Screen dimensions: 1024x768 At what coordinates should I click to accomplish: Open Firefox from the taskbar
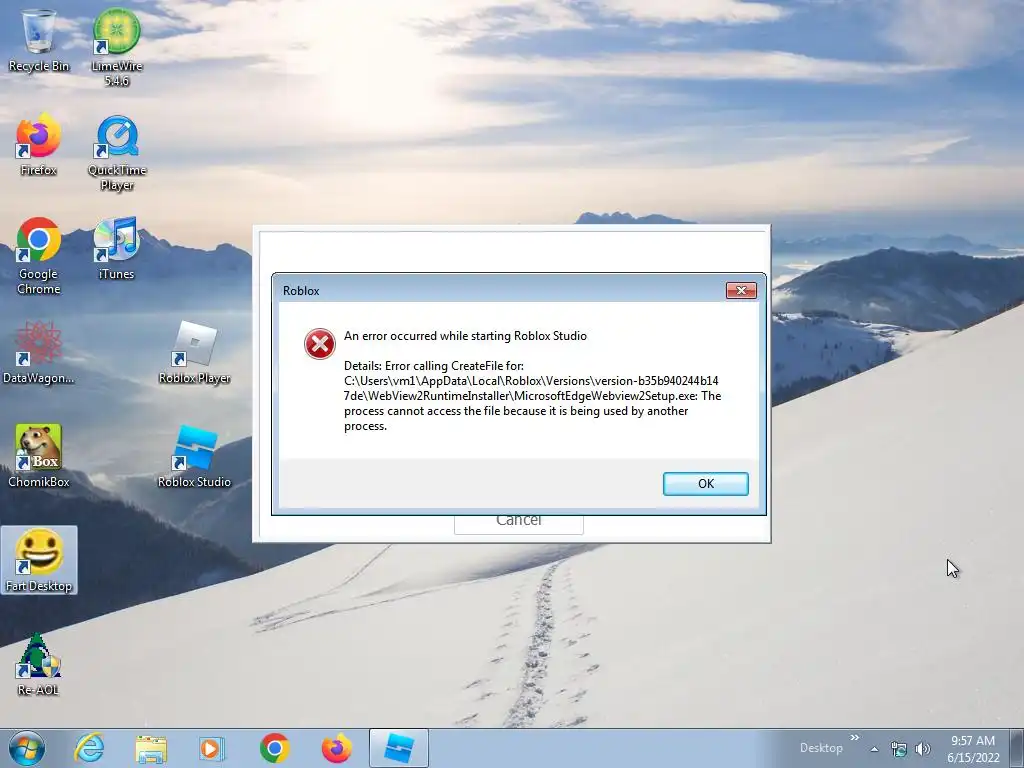tap(336, 748)
